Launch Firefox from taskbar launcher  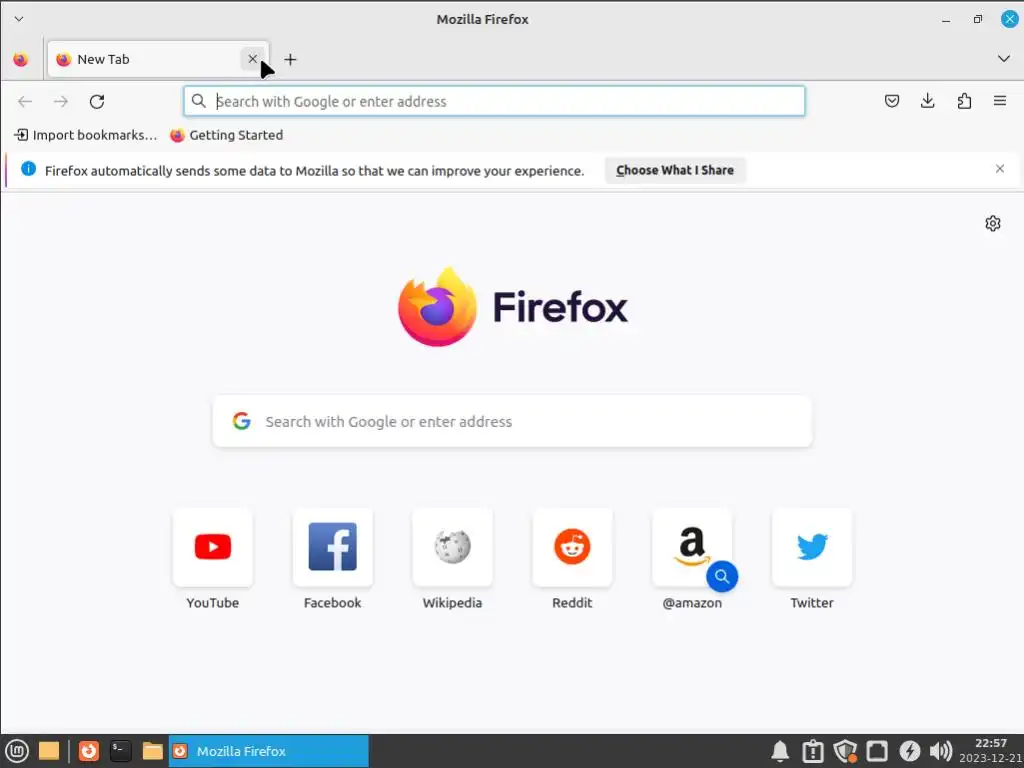click(89, 751)
